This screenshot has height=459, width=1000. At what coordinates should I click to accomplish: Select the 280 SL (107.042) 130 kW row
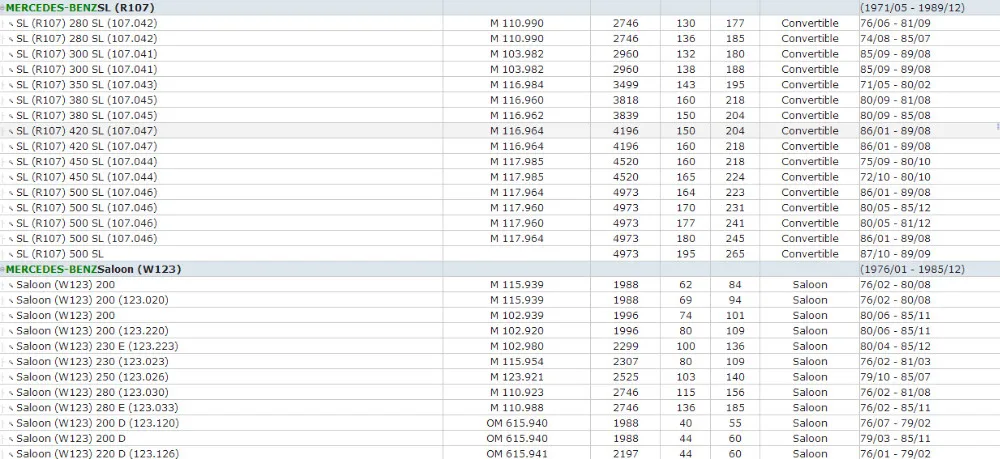[x=500, y=23]
